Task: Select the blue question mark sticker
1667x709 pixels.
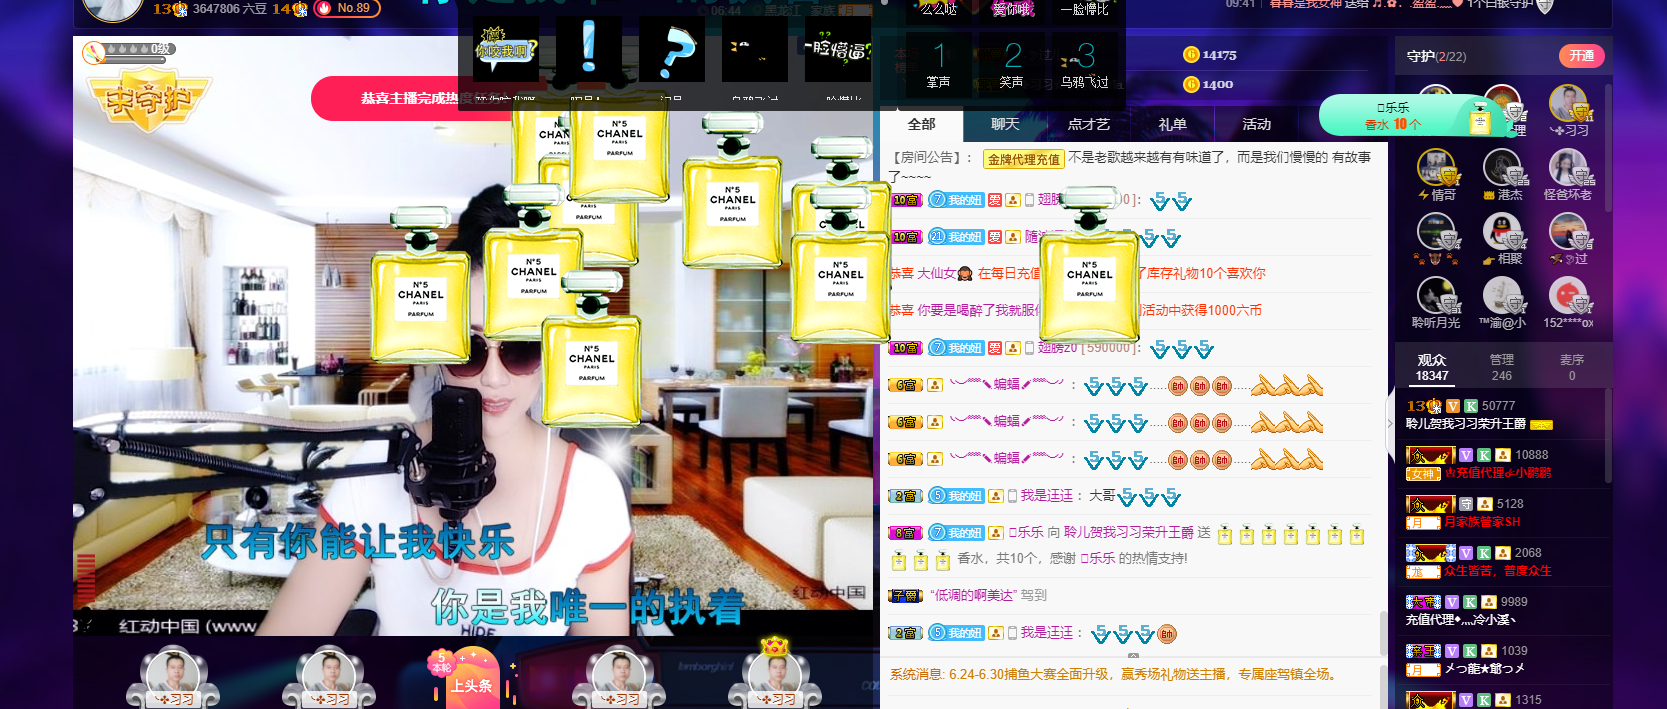Action: click(672, 50)
